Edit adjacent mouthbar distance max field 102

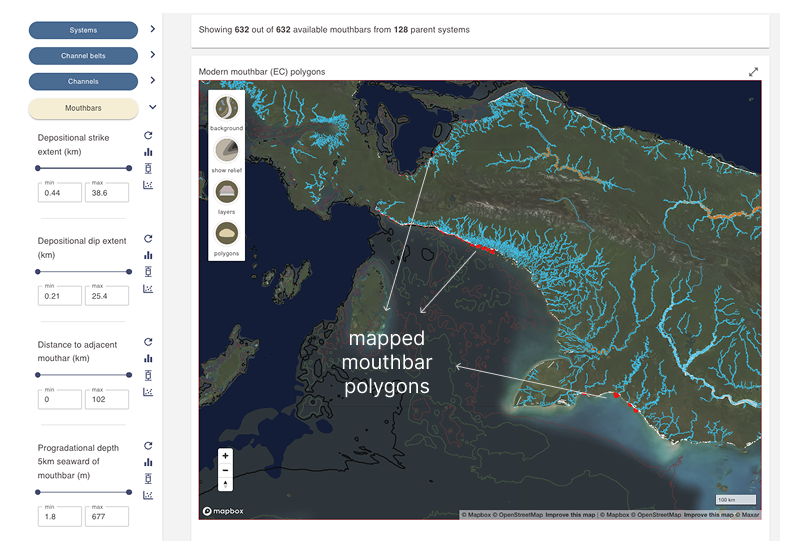(107, 399)
